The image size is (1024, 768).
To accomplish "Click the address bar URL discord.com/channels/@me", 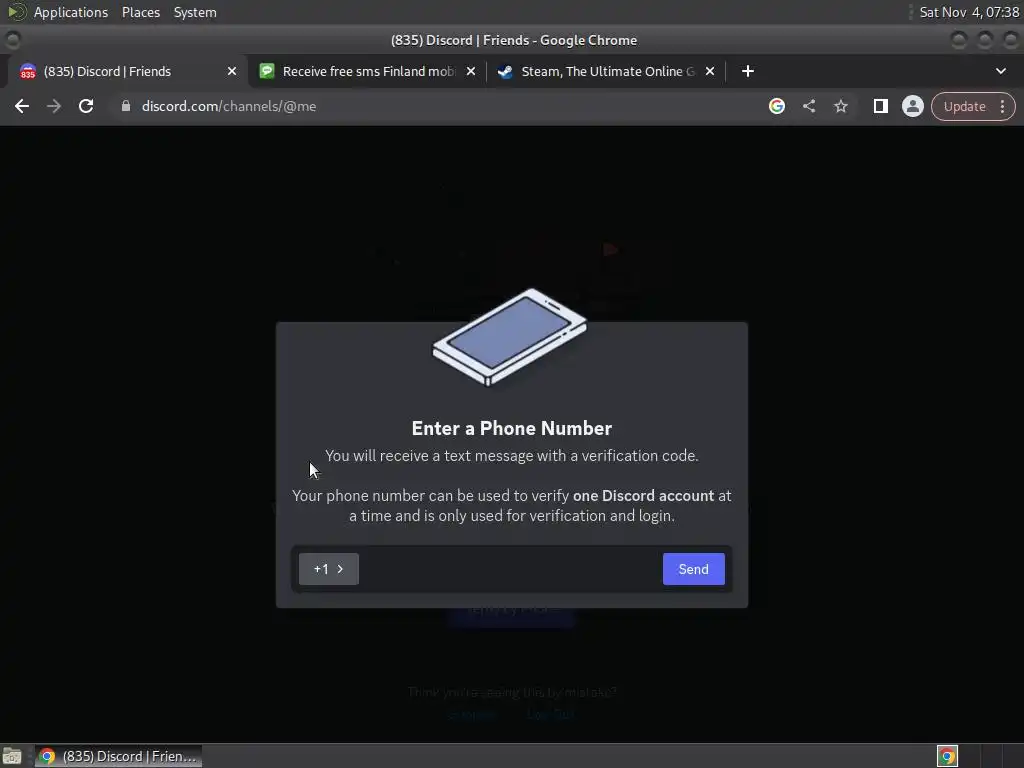I will click(229, 106).
